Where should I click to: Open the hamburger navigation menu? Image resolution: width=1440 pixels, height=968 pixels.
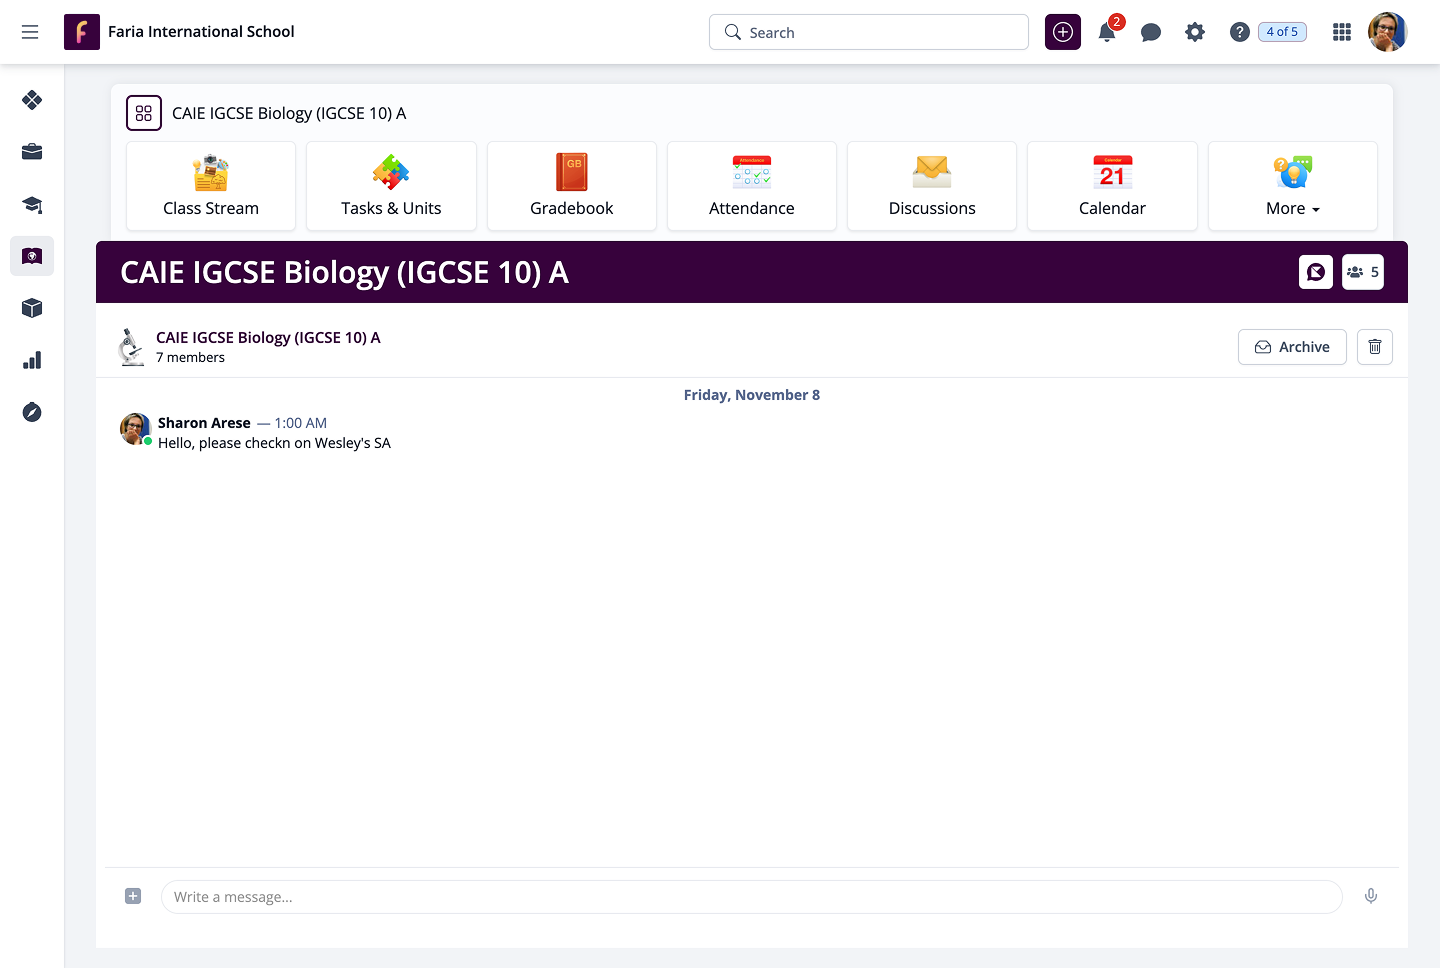coord(30,32)
